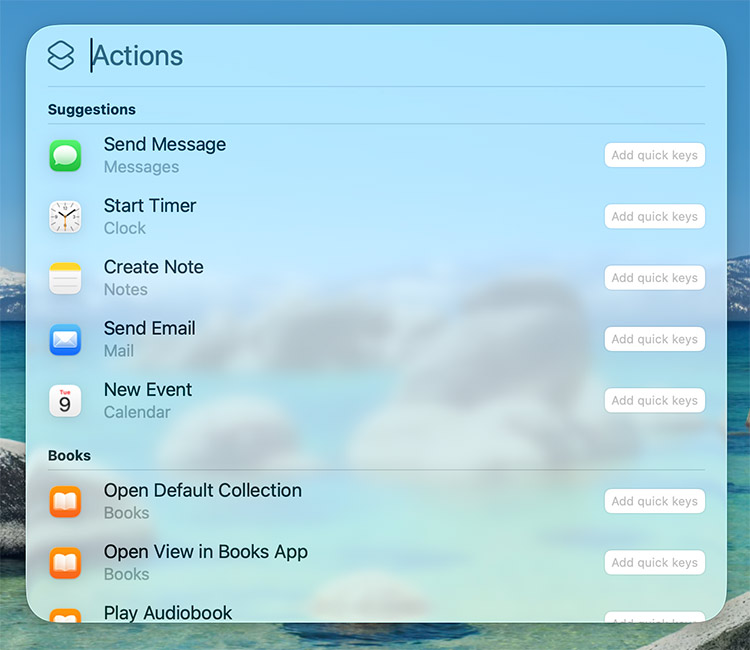Click the Books icon for Open Default Collection

(65, 502)
